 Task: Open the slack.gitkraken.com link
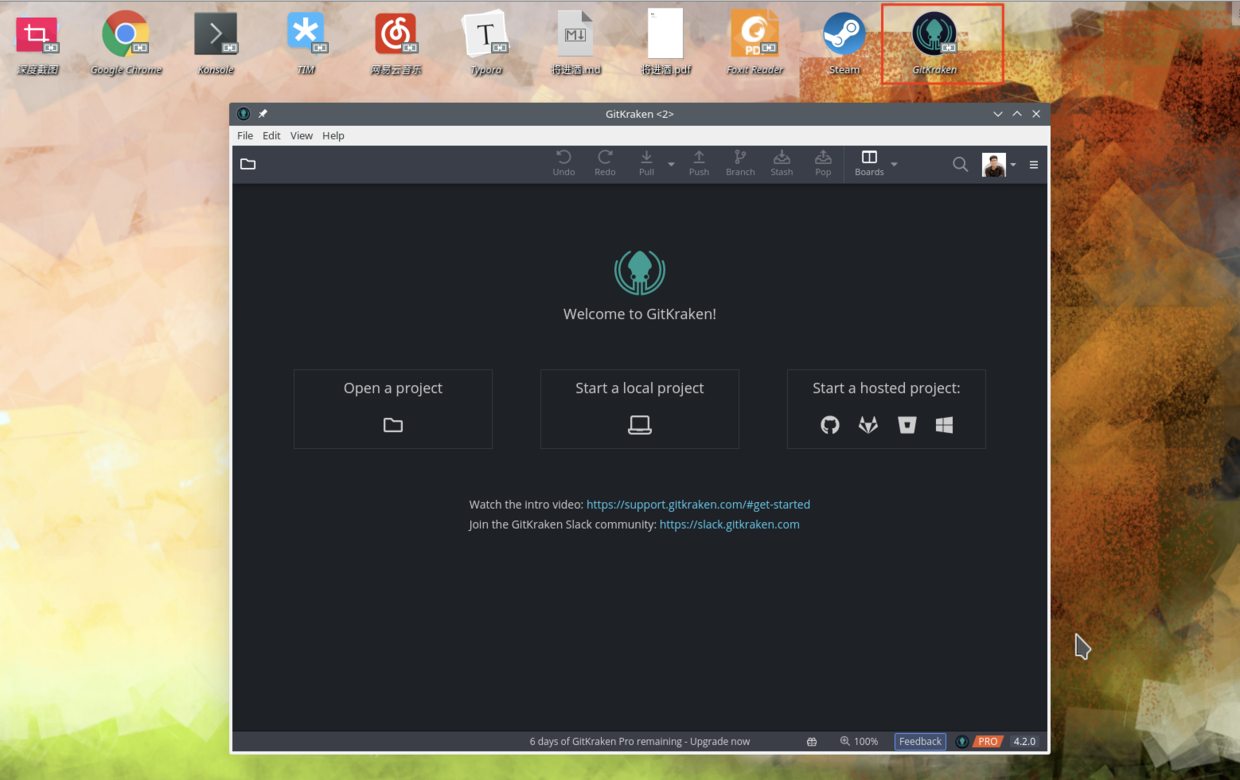pyautogui.click(x=729, y=525)
